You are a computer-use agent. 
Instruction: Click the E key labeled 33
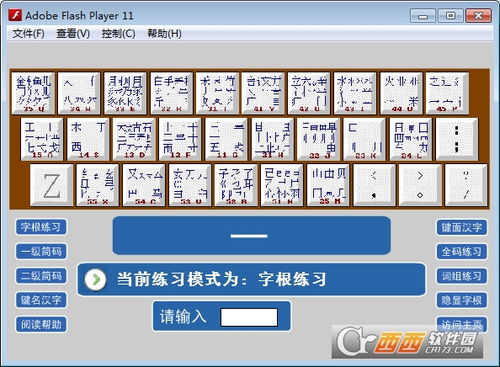click(x=125, y=93)
